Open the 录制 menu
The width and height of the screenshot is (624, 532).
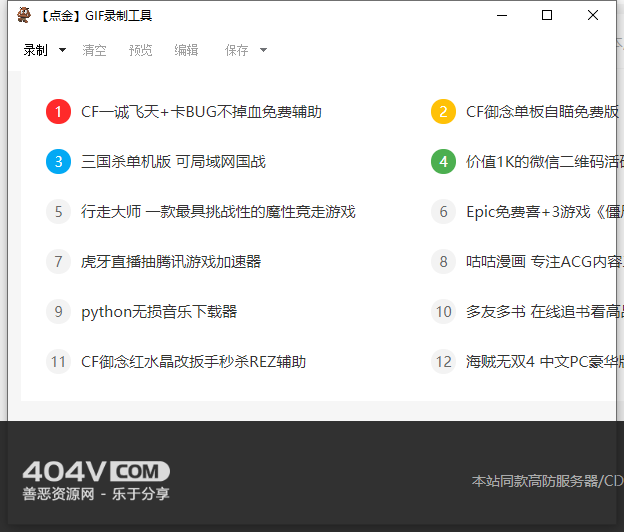35,50
